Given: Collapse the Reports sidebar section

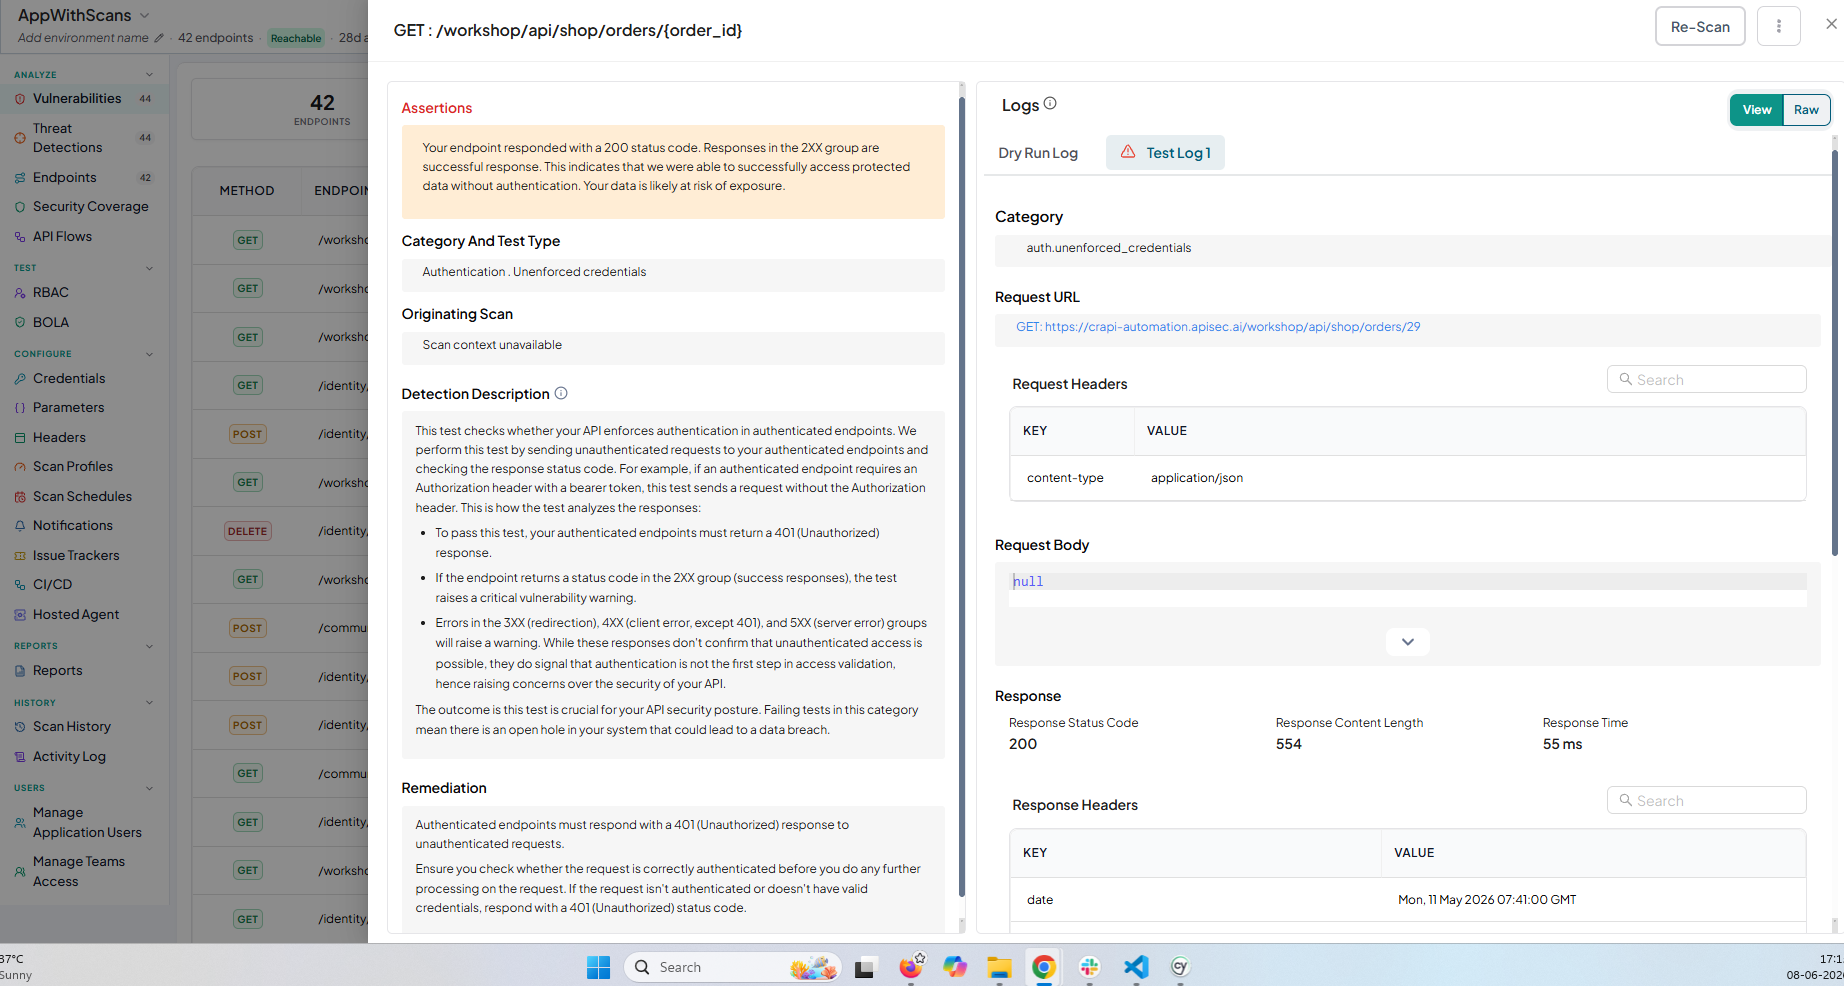Looking at the screenshot, I should 149,646.
